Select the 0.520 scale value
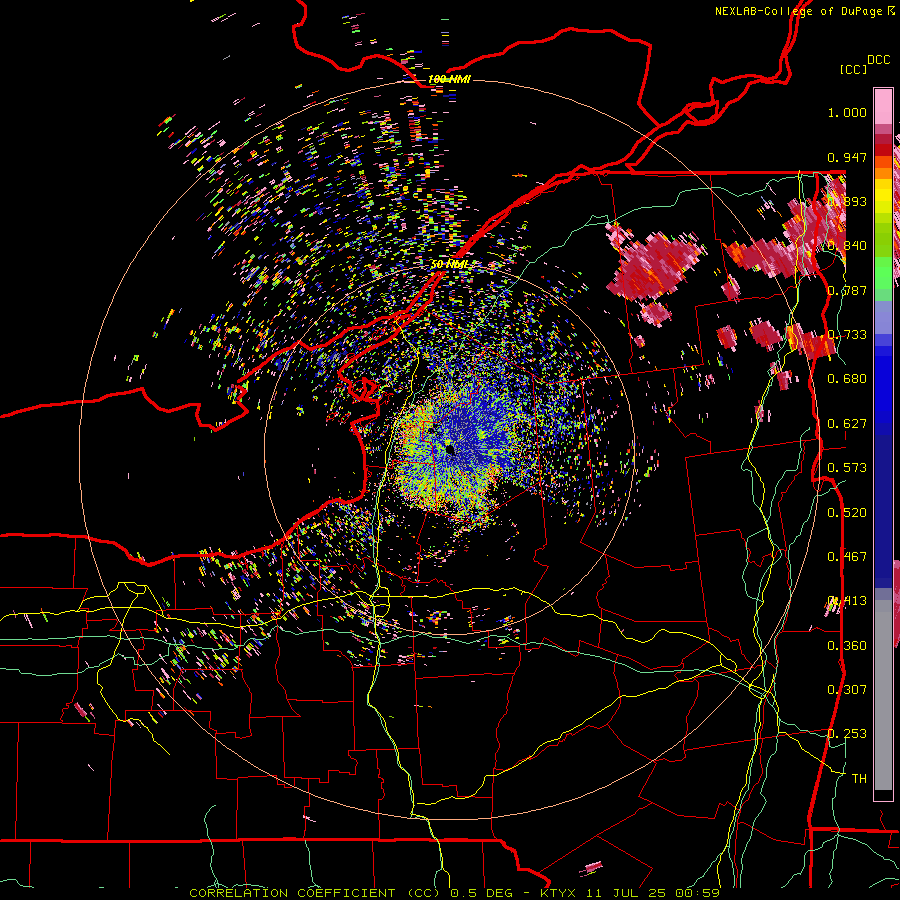 click(847, 513)
